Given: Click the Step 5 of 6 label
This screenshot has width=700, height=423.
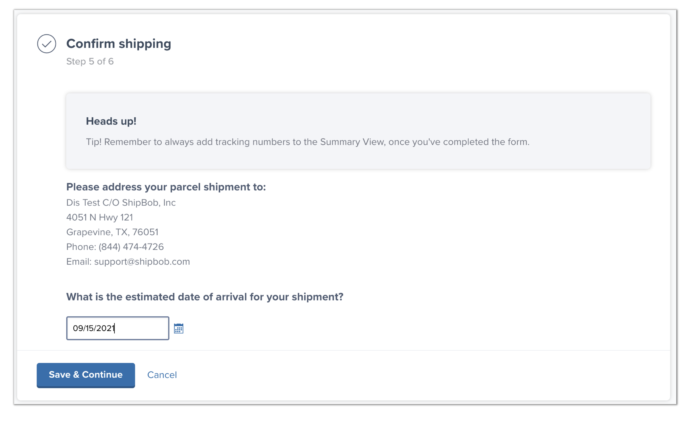Looking at the screenshot, I should coord(89,63).
